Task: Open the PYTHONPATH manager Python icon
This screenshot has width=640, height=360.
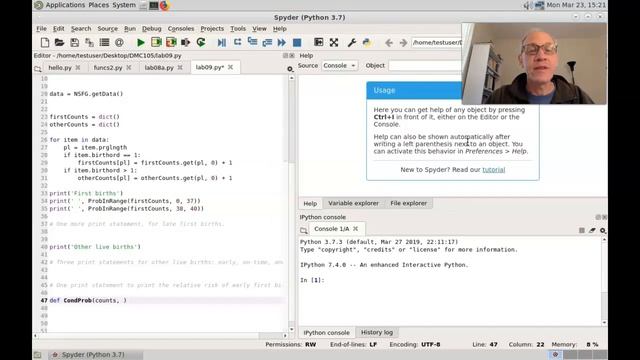Action: pos(367,42)
